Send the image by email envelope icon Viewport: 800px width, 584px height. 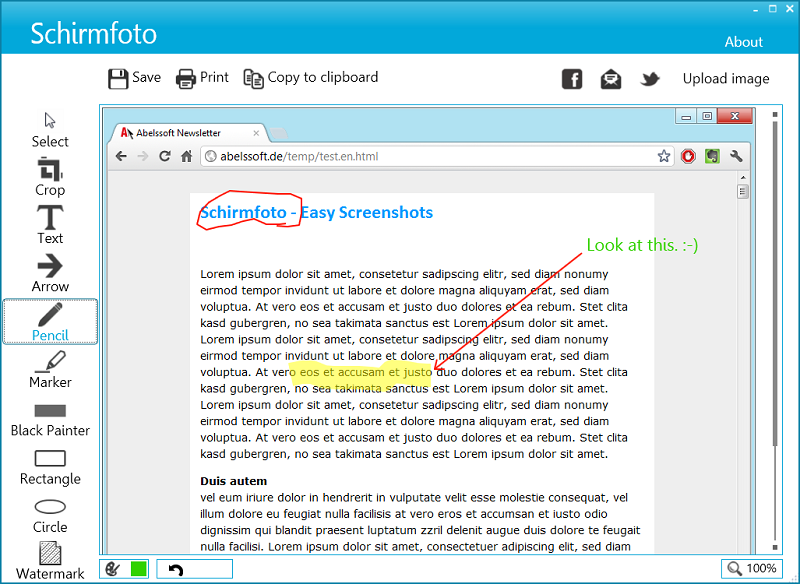[611, 80]
